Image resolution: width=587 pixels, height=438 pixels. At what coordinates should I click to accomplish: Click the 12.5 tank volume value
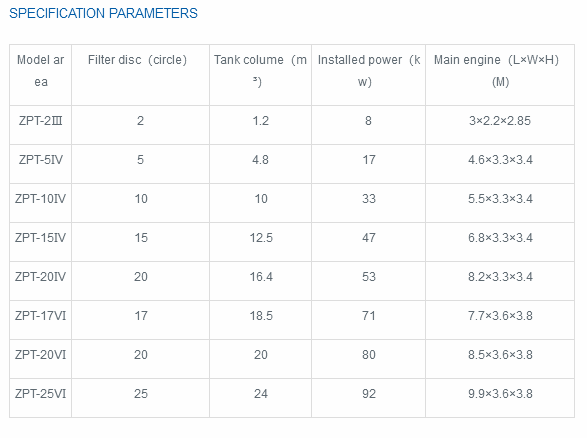click(x=261, y=238)
